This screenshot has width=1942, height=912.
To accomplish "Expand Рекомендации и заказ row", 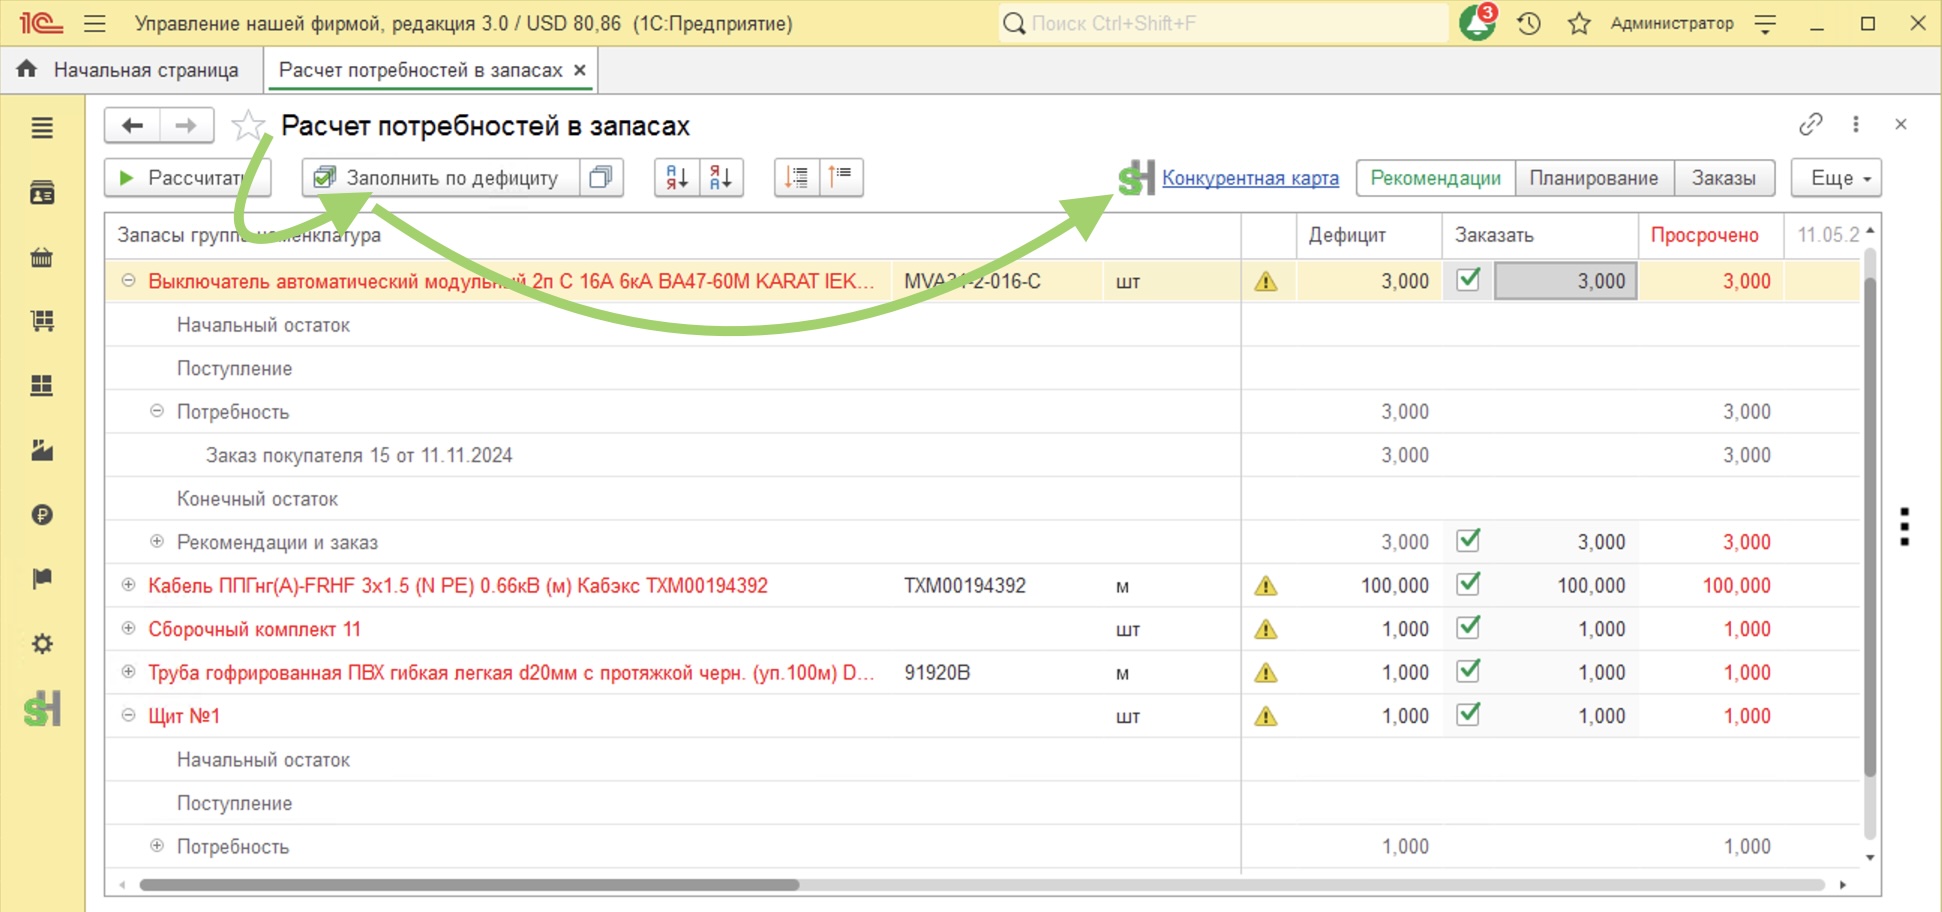I will [x=157, y=541].
